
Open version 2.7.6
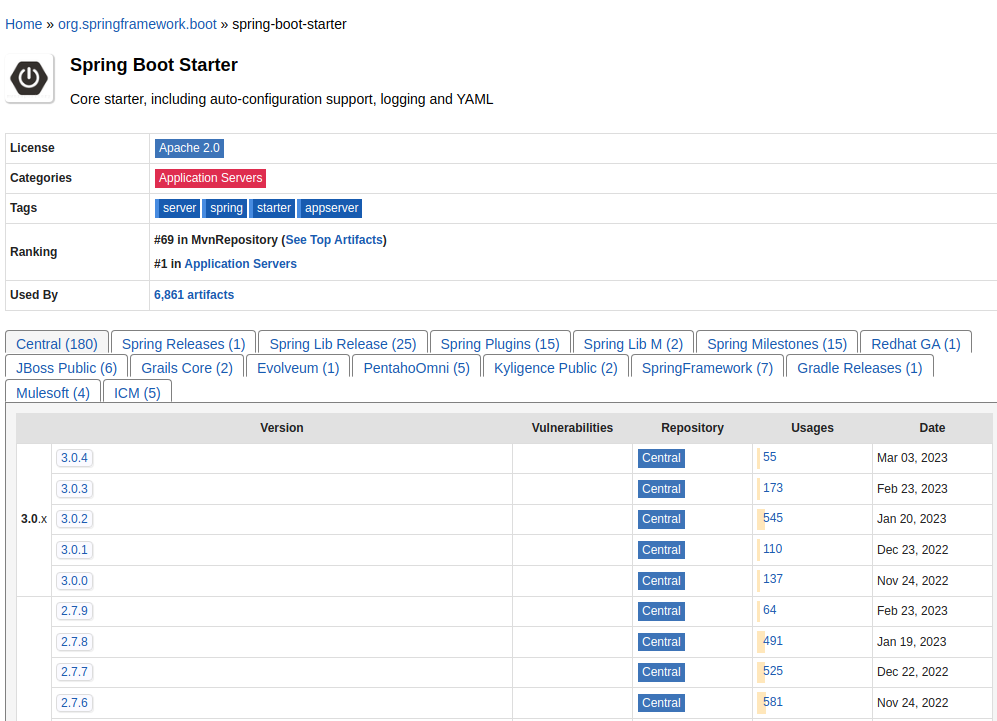click(74, 703)
